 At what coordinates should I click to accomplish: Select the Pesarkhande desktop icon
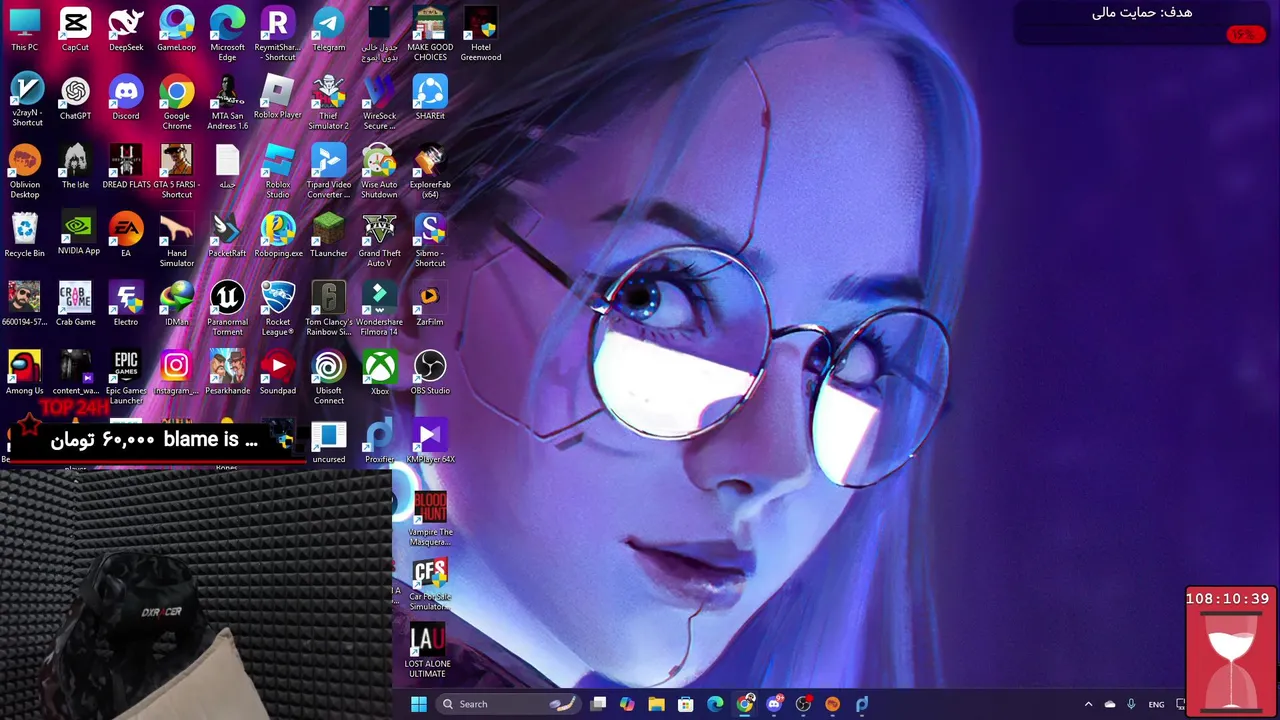click(x=227, y=372)
